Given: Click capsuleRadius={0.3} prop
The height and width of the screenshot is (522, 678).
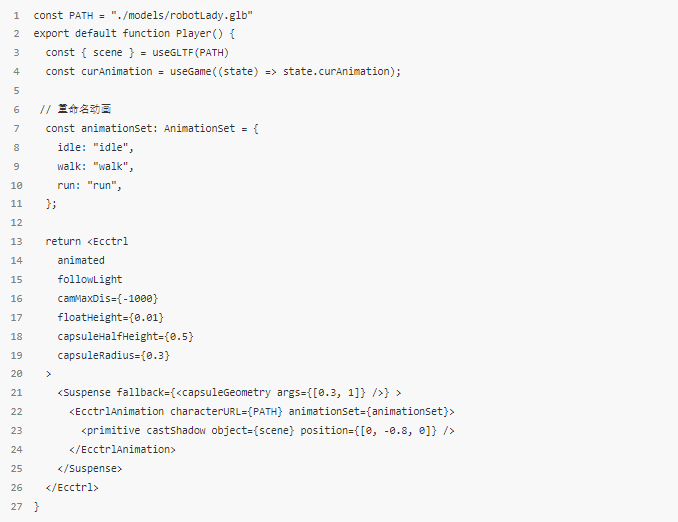Looking at the screenshot, I should coord(114,355).
